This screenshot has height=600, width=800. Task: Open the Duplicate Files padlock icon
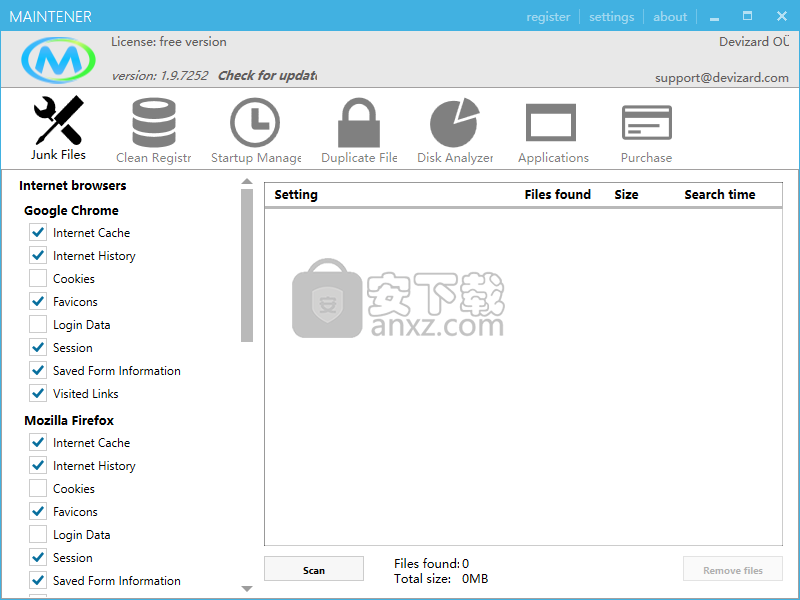point(358,124)
